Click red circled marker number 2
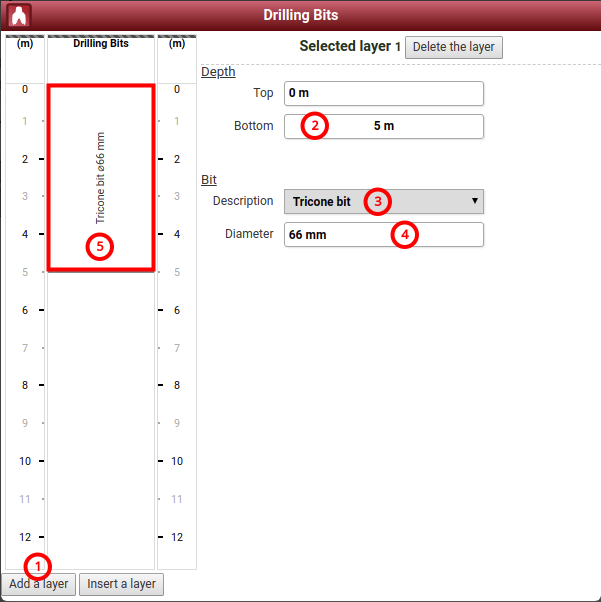This screenshot has height=602, width=601. (x=315, y=126)
